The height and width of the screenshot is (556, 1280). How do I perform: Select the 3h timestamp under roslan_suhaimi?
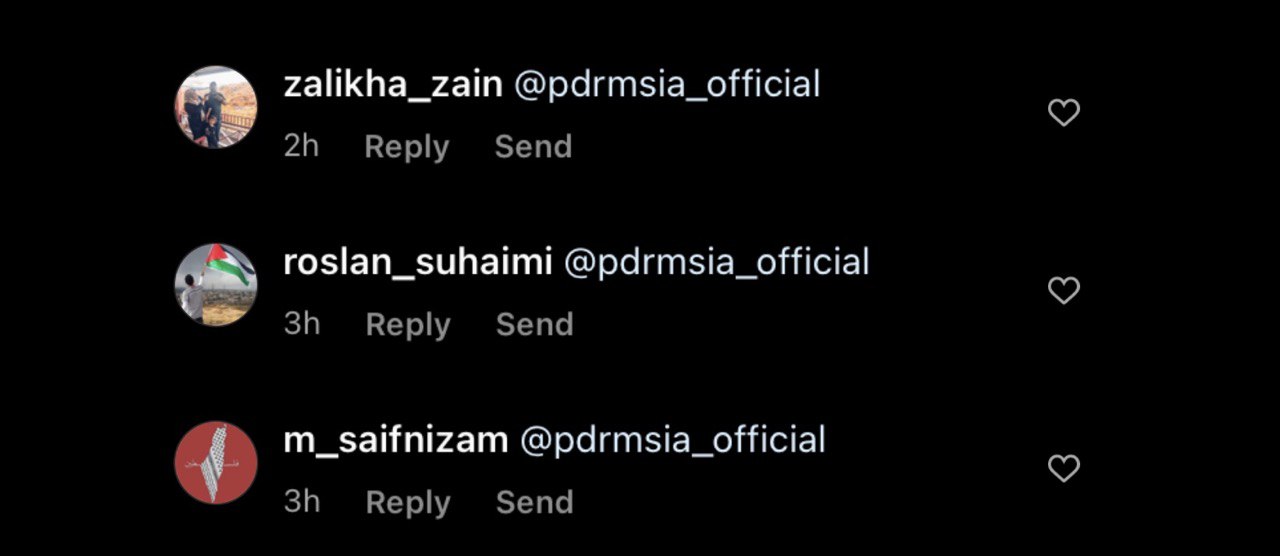pos(302,325)
